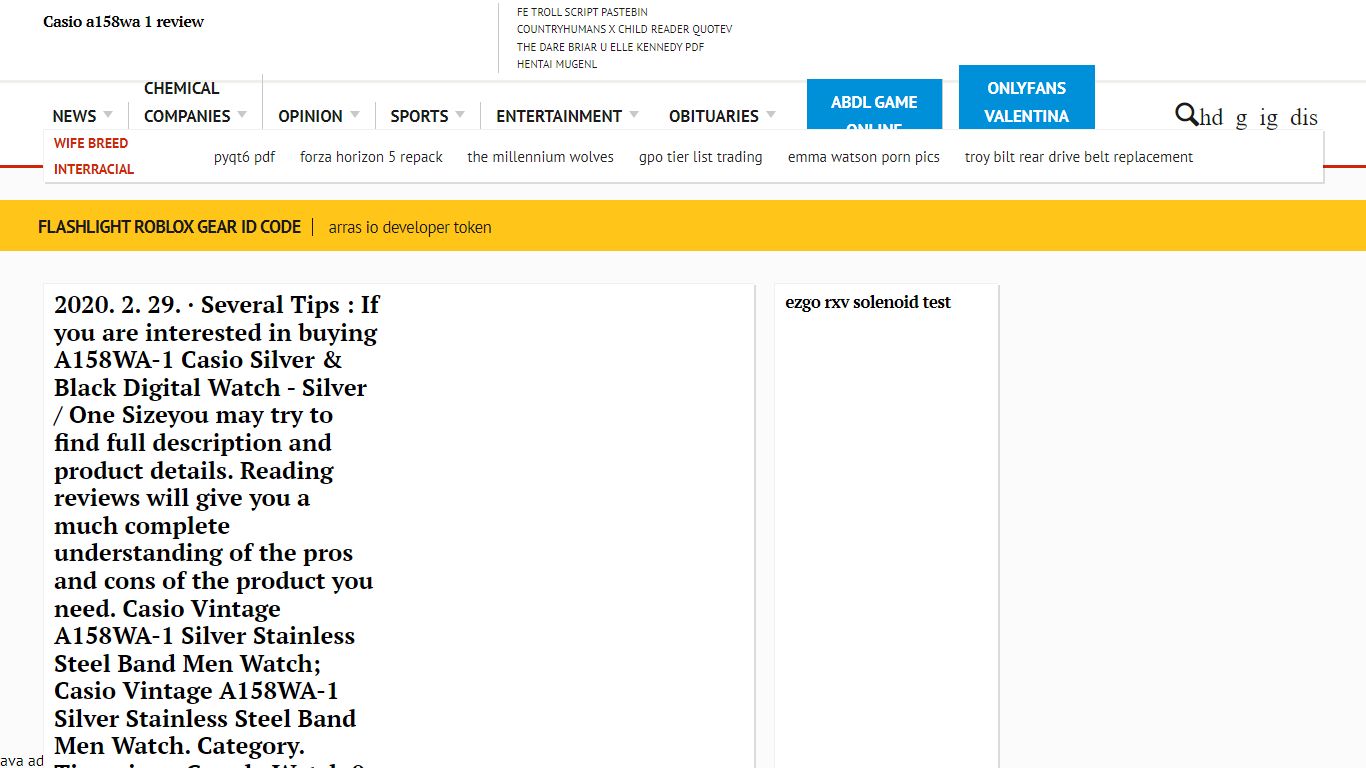The image size is (1366, 768).
Task: Click FLASHLIGHT ROBLOX GEAR ID CODE heading
Action: (x=169, y=227)
